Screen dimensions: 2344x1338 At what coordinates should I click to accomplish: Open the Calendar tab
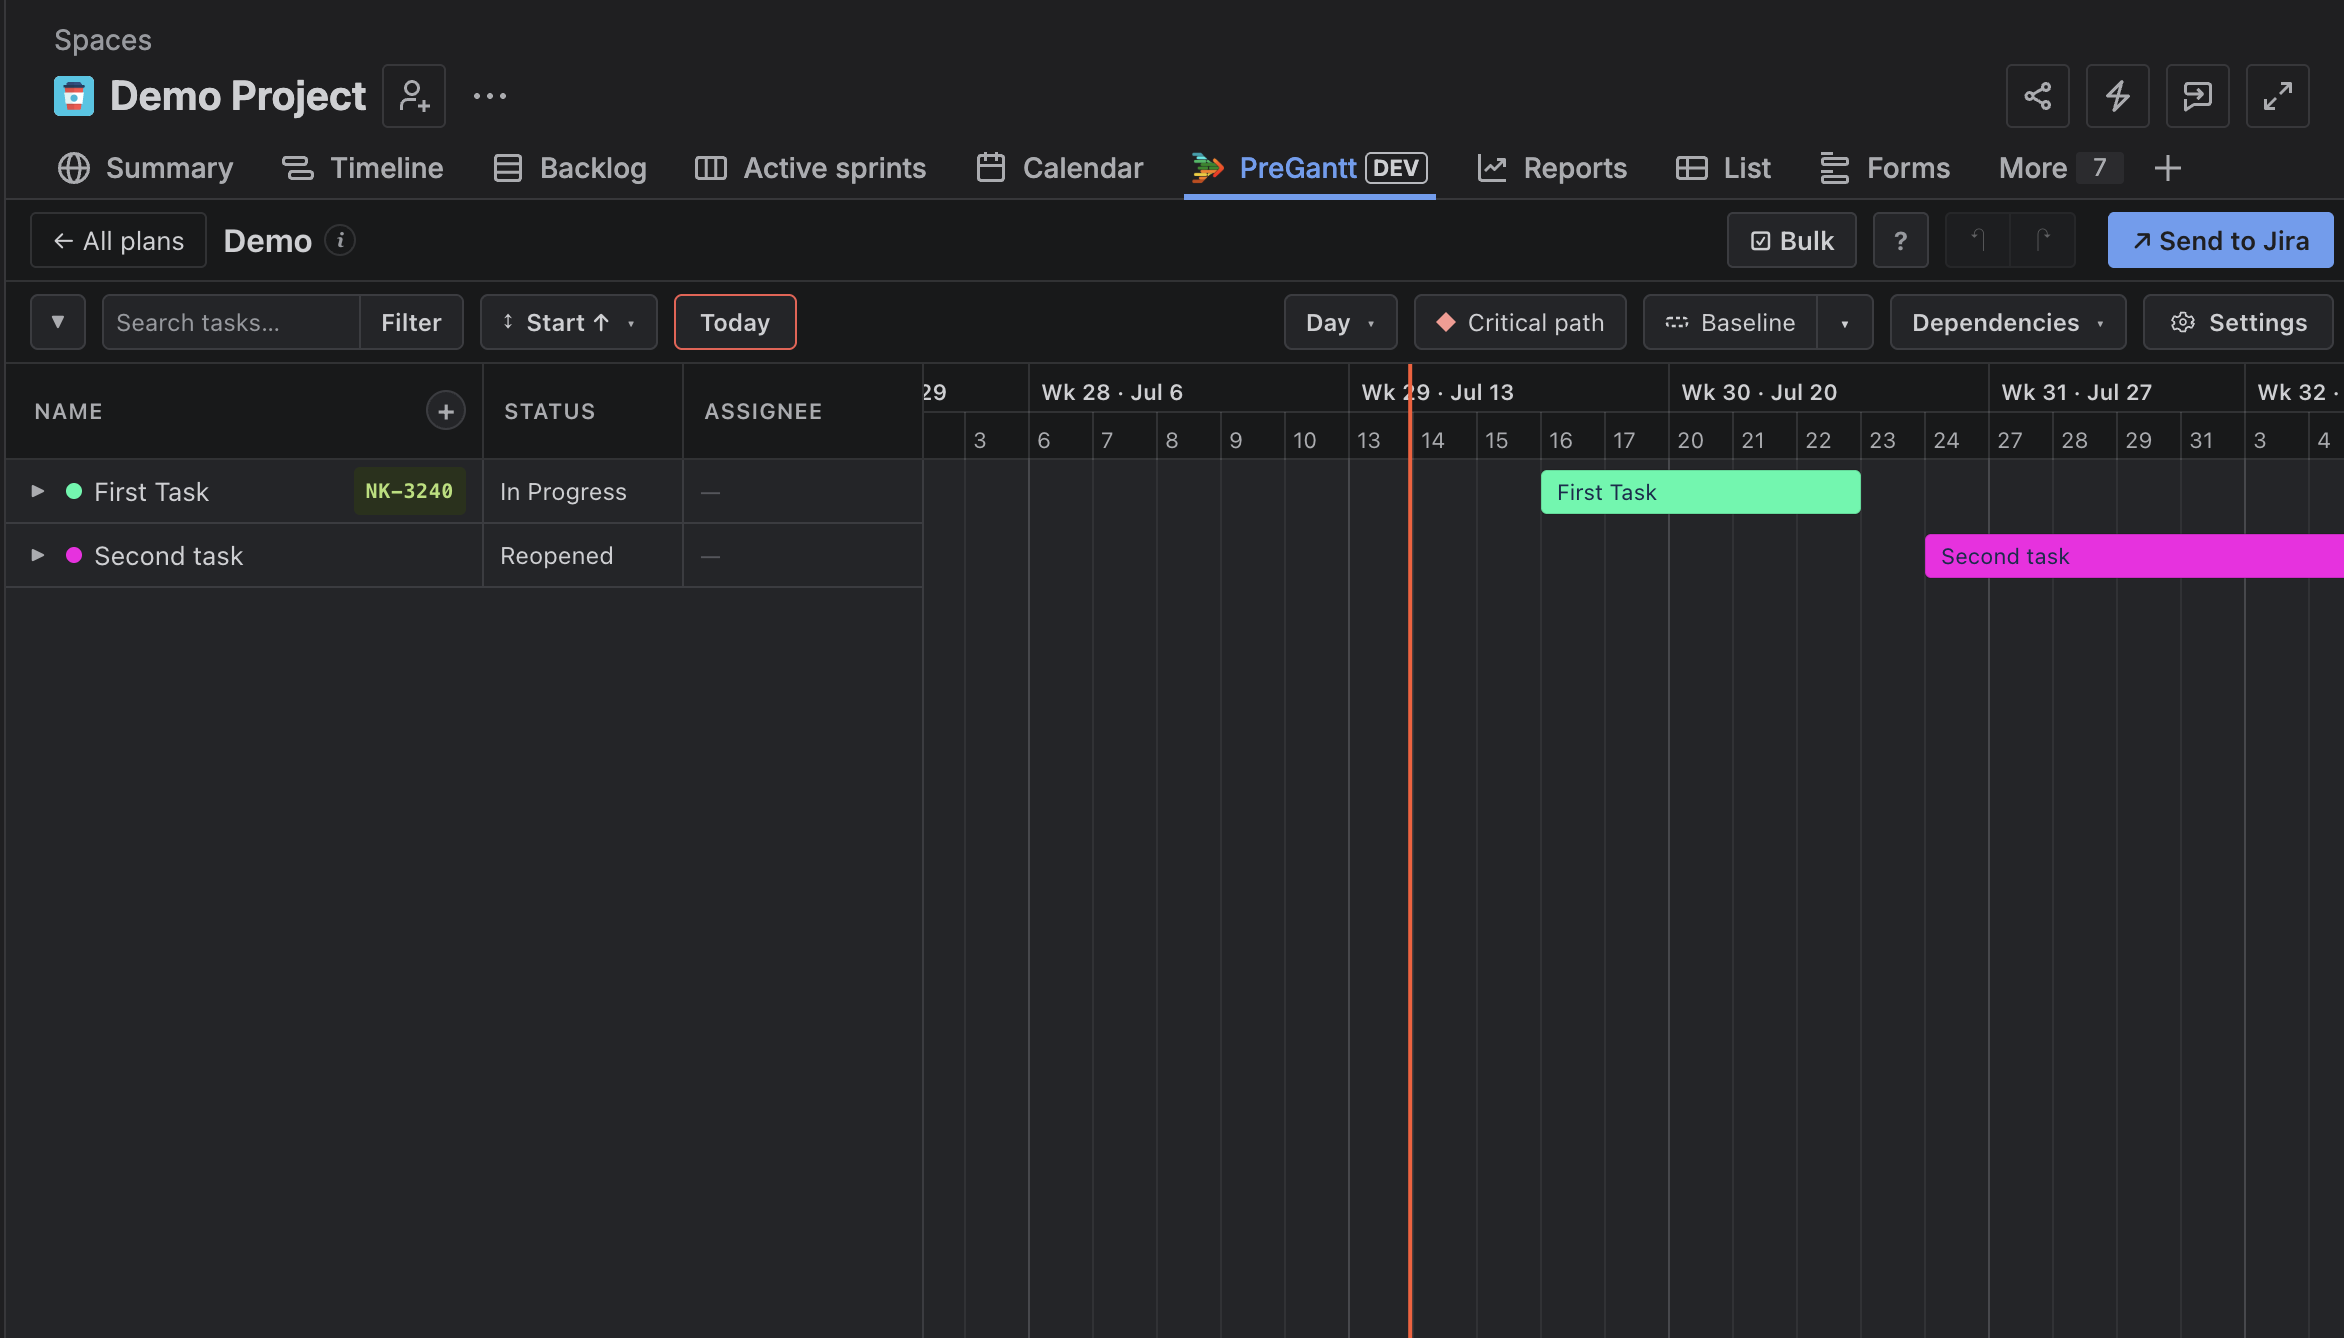coord(1060,168)
